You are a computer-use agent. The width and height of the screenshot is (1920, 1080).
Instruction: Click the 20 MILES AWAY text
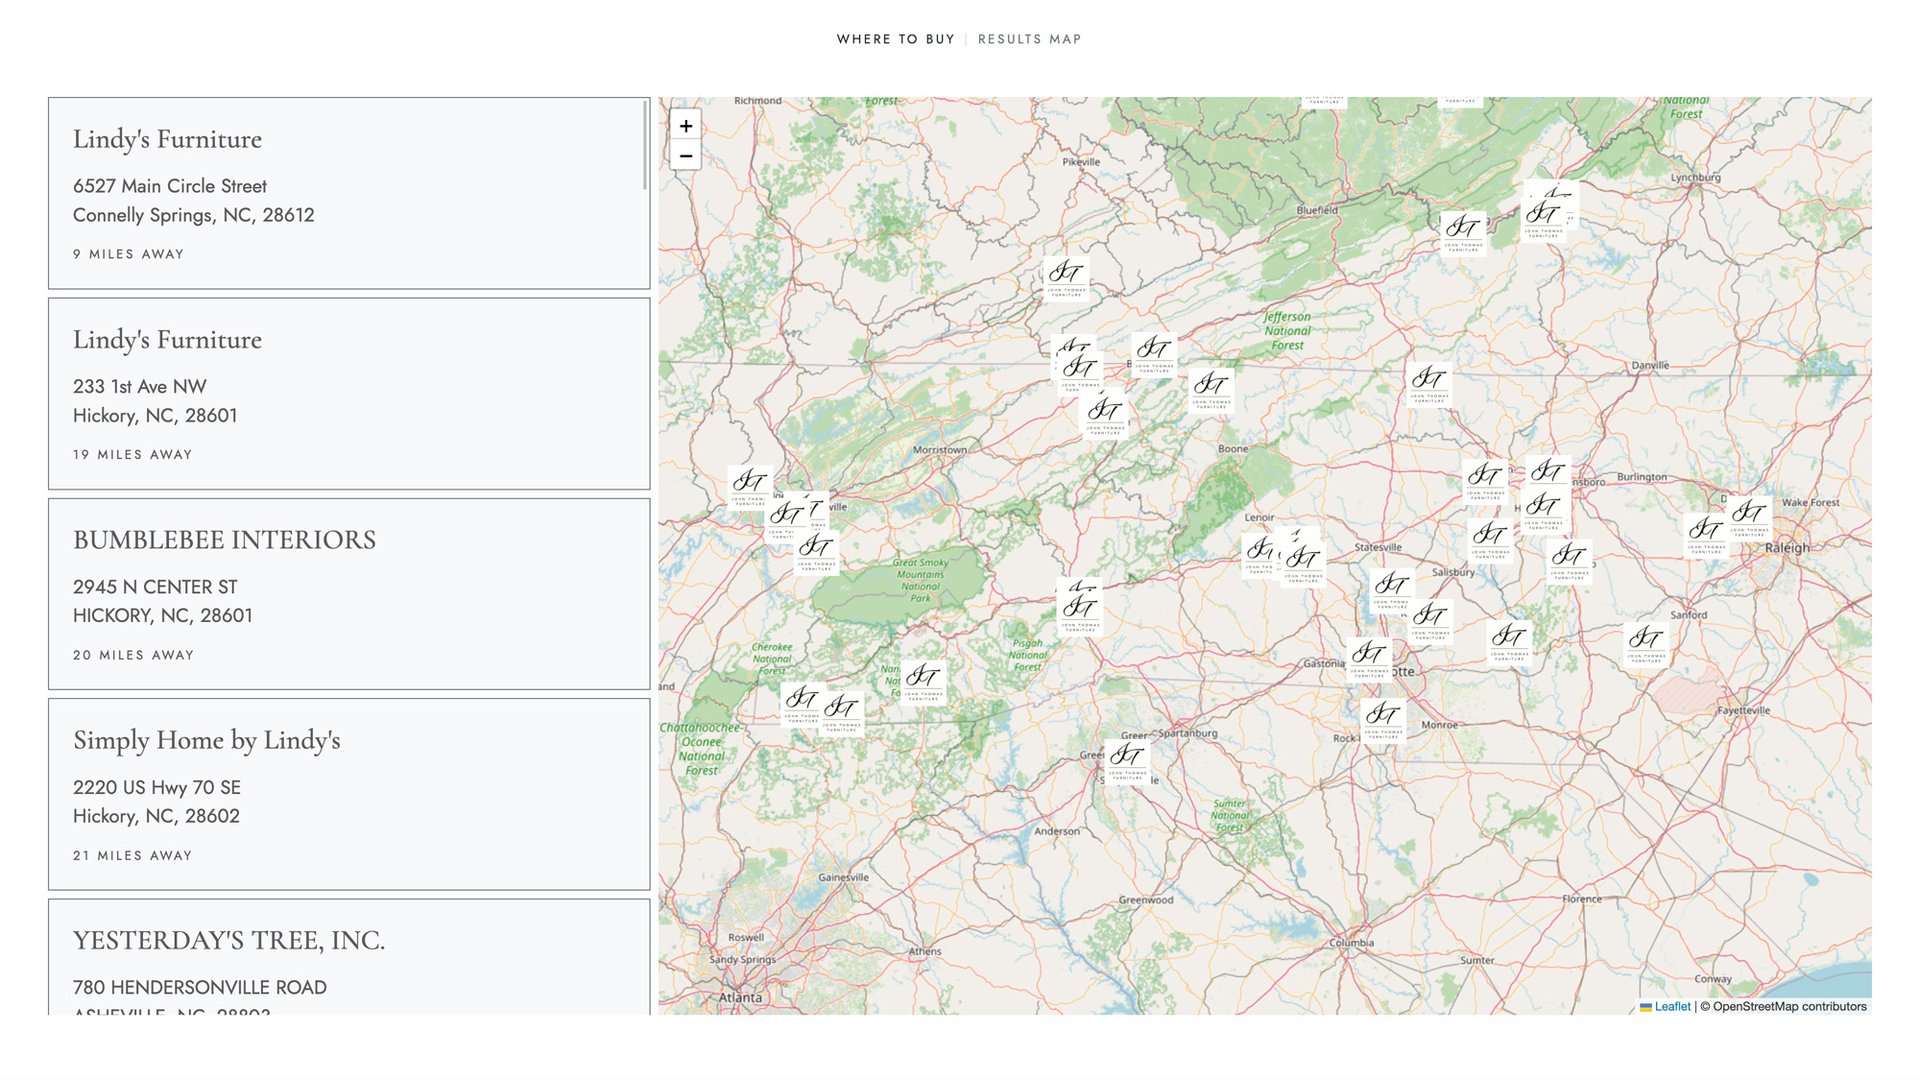click(x=133, y=655)
